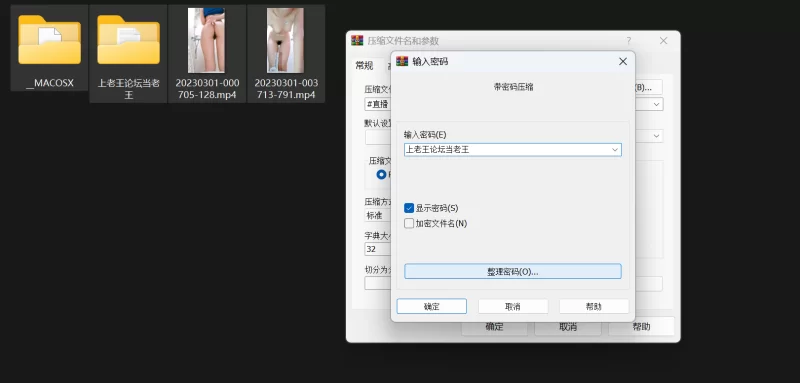
Task: Select the file 20230301-000705-128.mp4
Action: point(207,54)
